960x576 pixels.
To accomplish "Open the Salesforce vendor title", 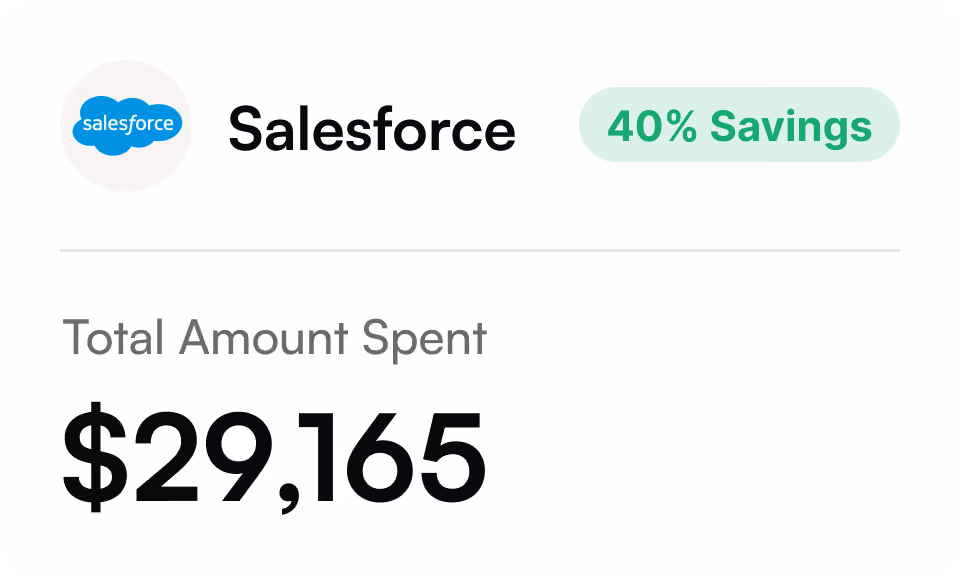I will pyautogui.click(x=372, y=129).
